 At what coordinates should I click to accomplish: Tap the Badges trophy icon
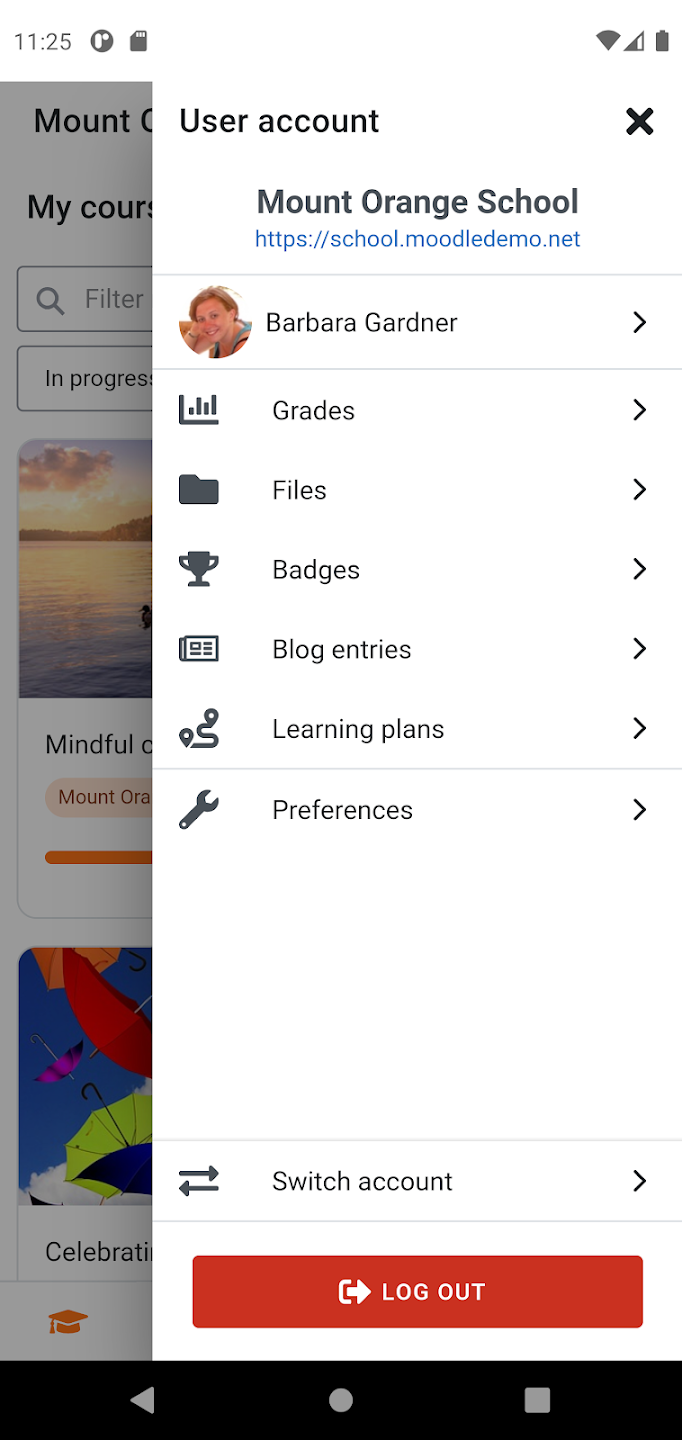198,569
